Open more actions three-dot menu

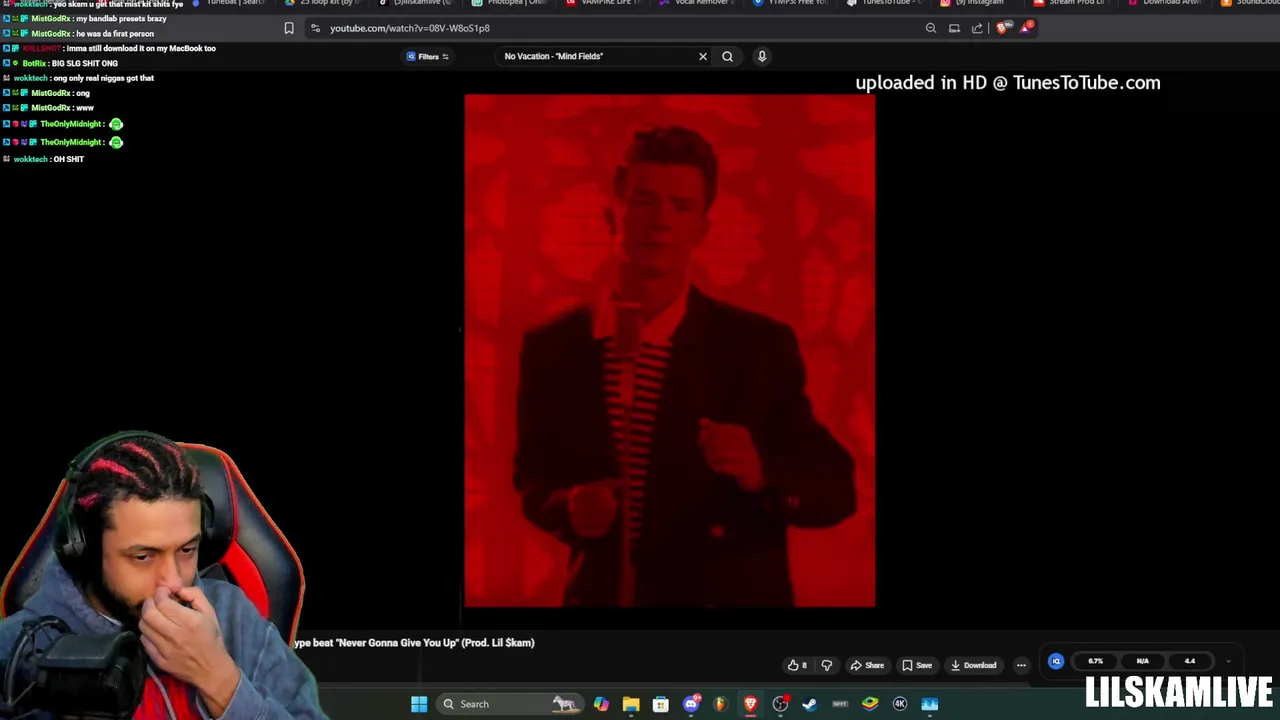pyautogui.click(x=1021, y=665)
